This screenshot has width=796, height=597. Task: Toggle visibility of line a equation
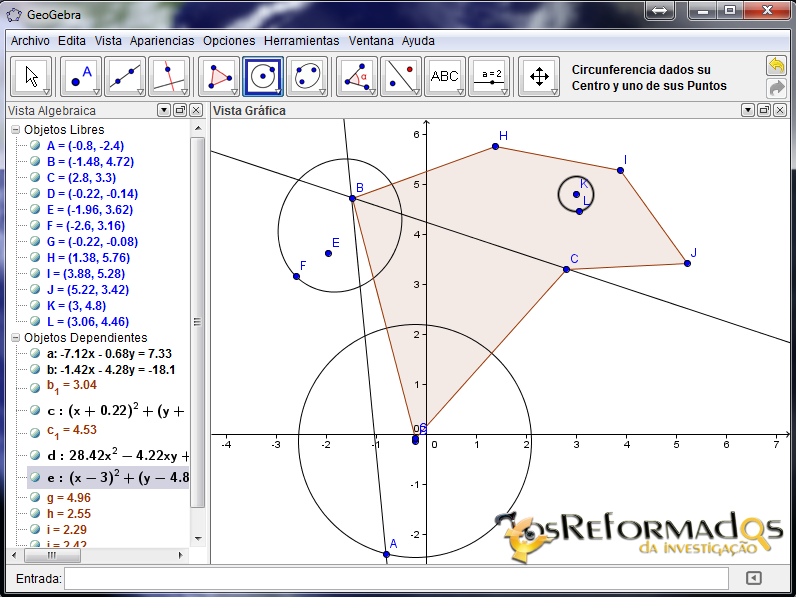(35, 353)
